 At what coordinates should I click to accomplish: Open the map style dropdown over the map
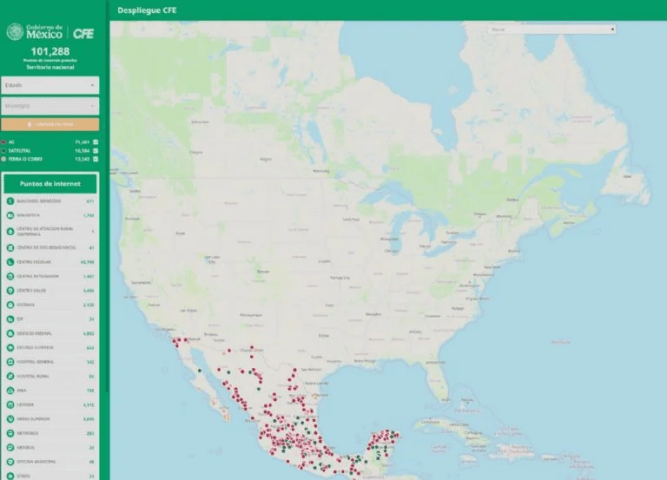[x=552, y=29]
